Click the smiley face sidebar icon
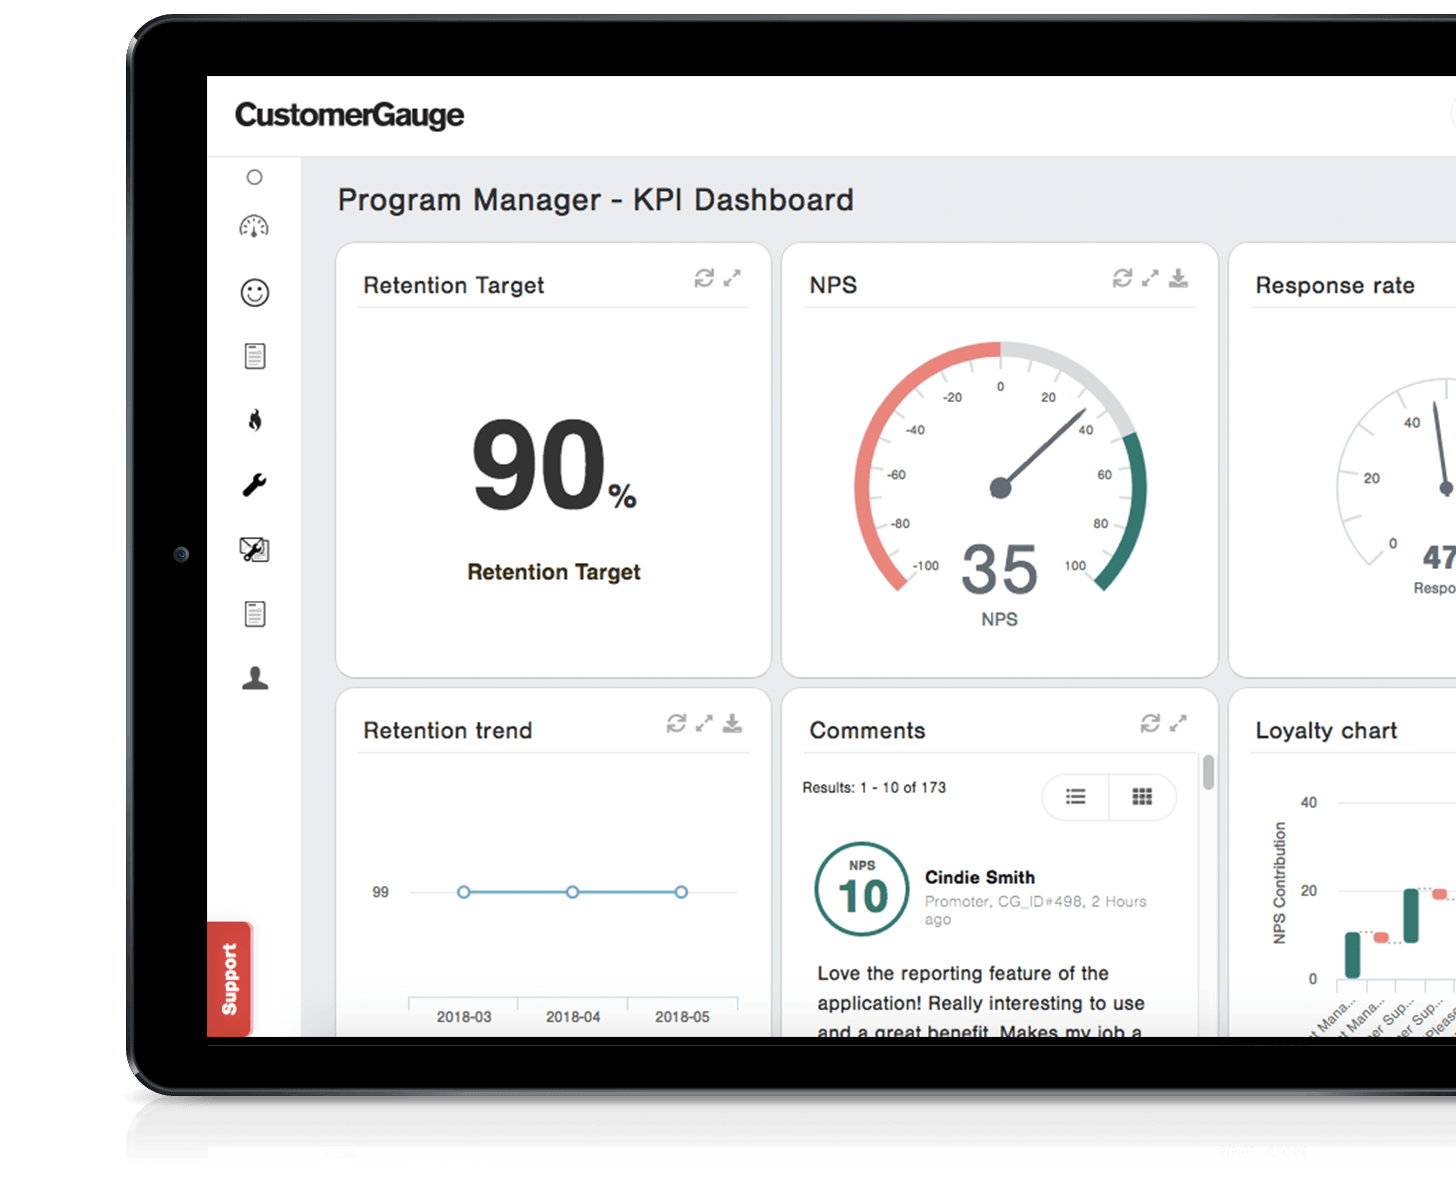Viewport: 1456px width, 1200px height. pos(255,292)
